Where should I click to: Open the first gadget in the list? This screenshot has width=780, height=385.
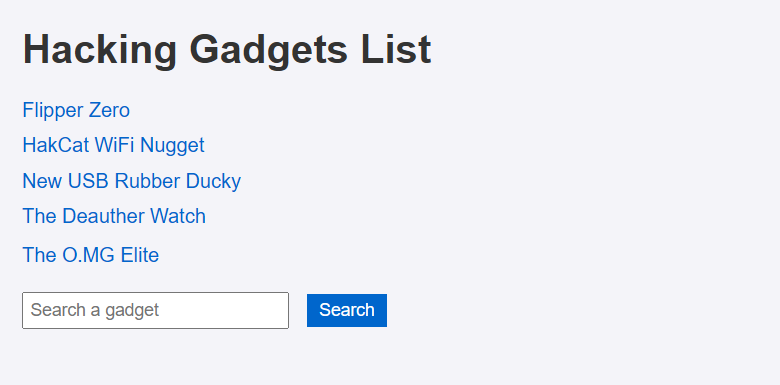[76, 110]
